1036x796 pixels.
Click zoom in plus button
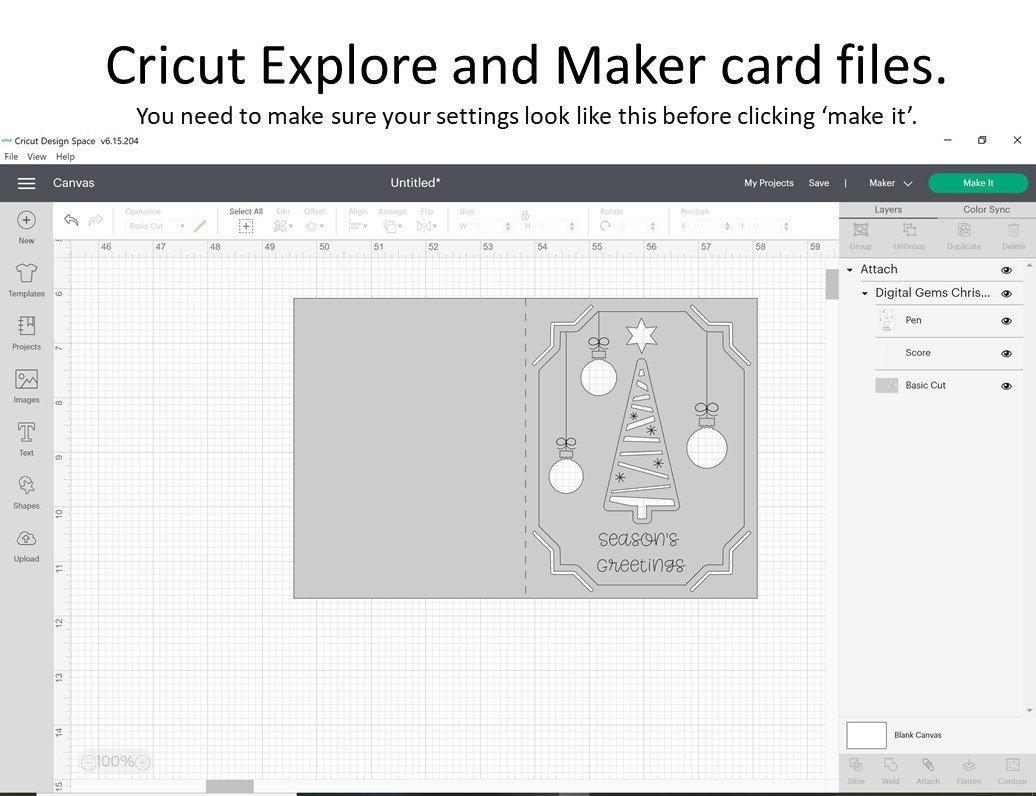(x=142, y=762)
